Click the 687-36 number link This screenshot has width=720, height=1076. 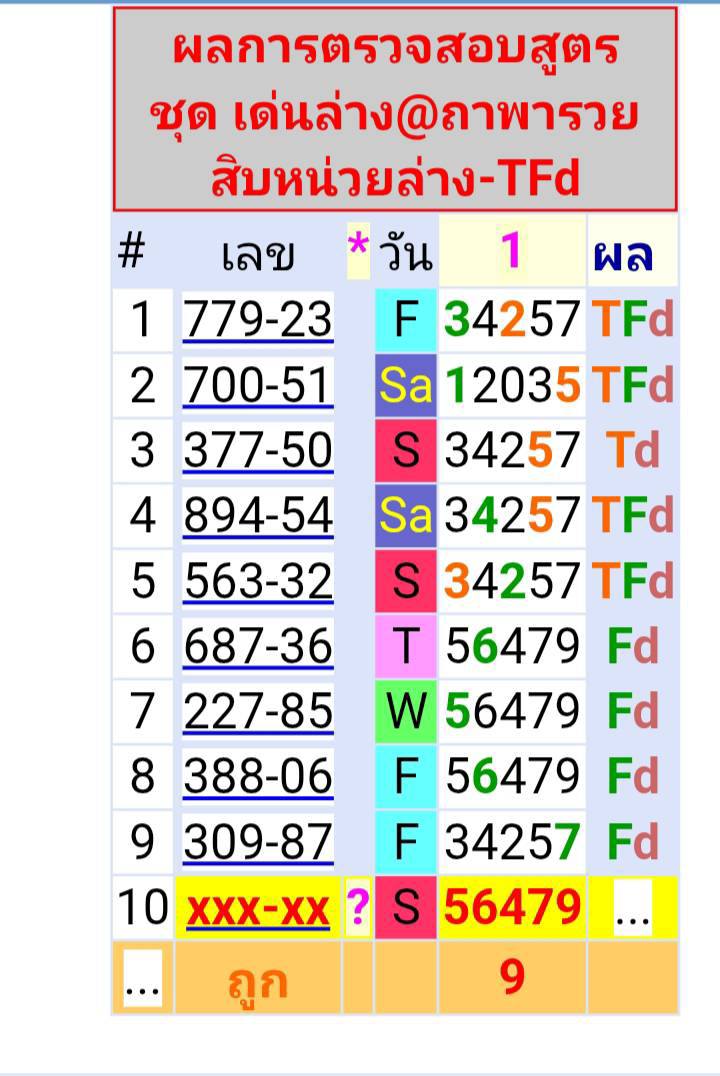tap(258, 646)
